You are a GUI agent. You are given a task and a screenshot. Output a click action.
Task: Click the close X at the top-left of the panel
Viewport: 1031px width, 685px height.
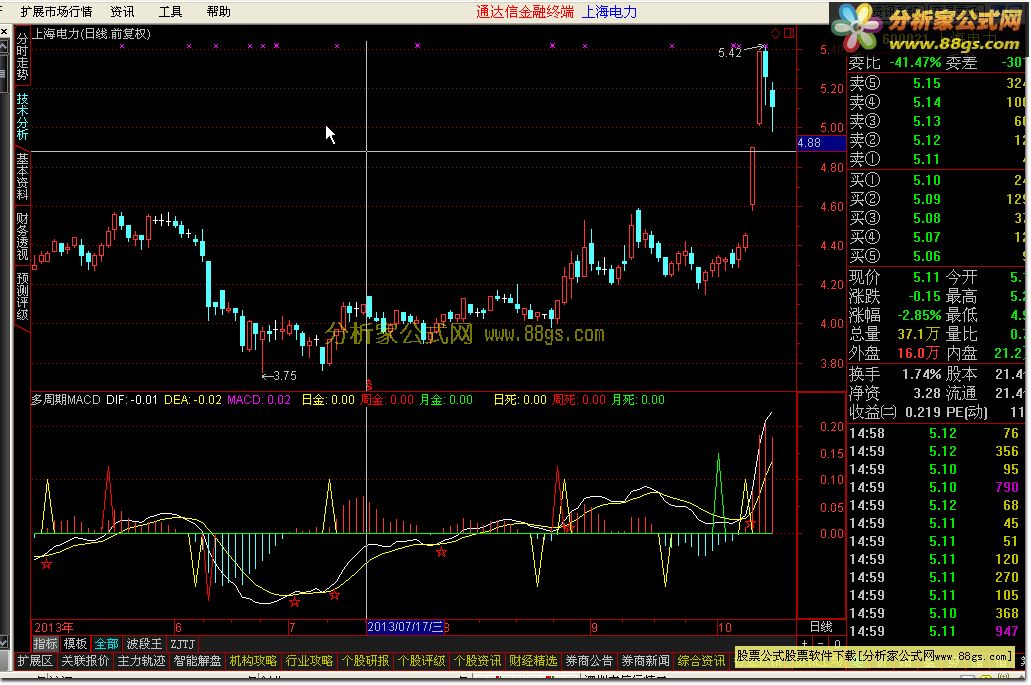[4, 32]
